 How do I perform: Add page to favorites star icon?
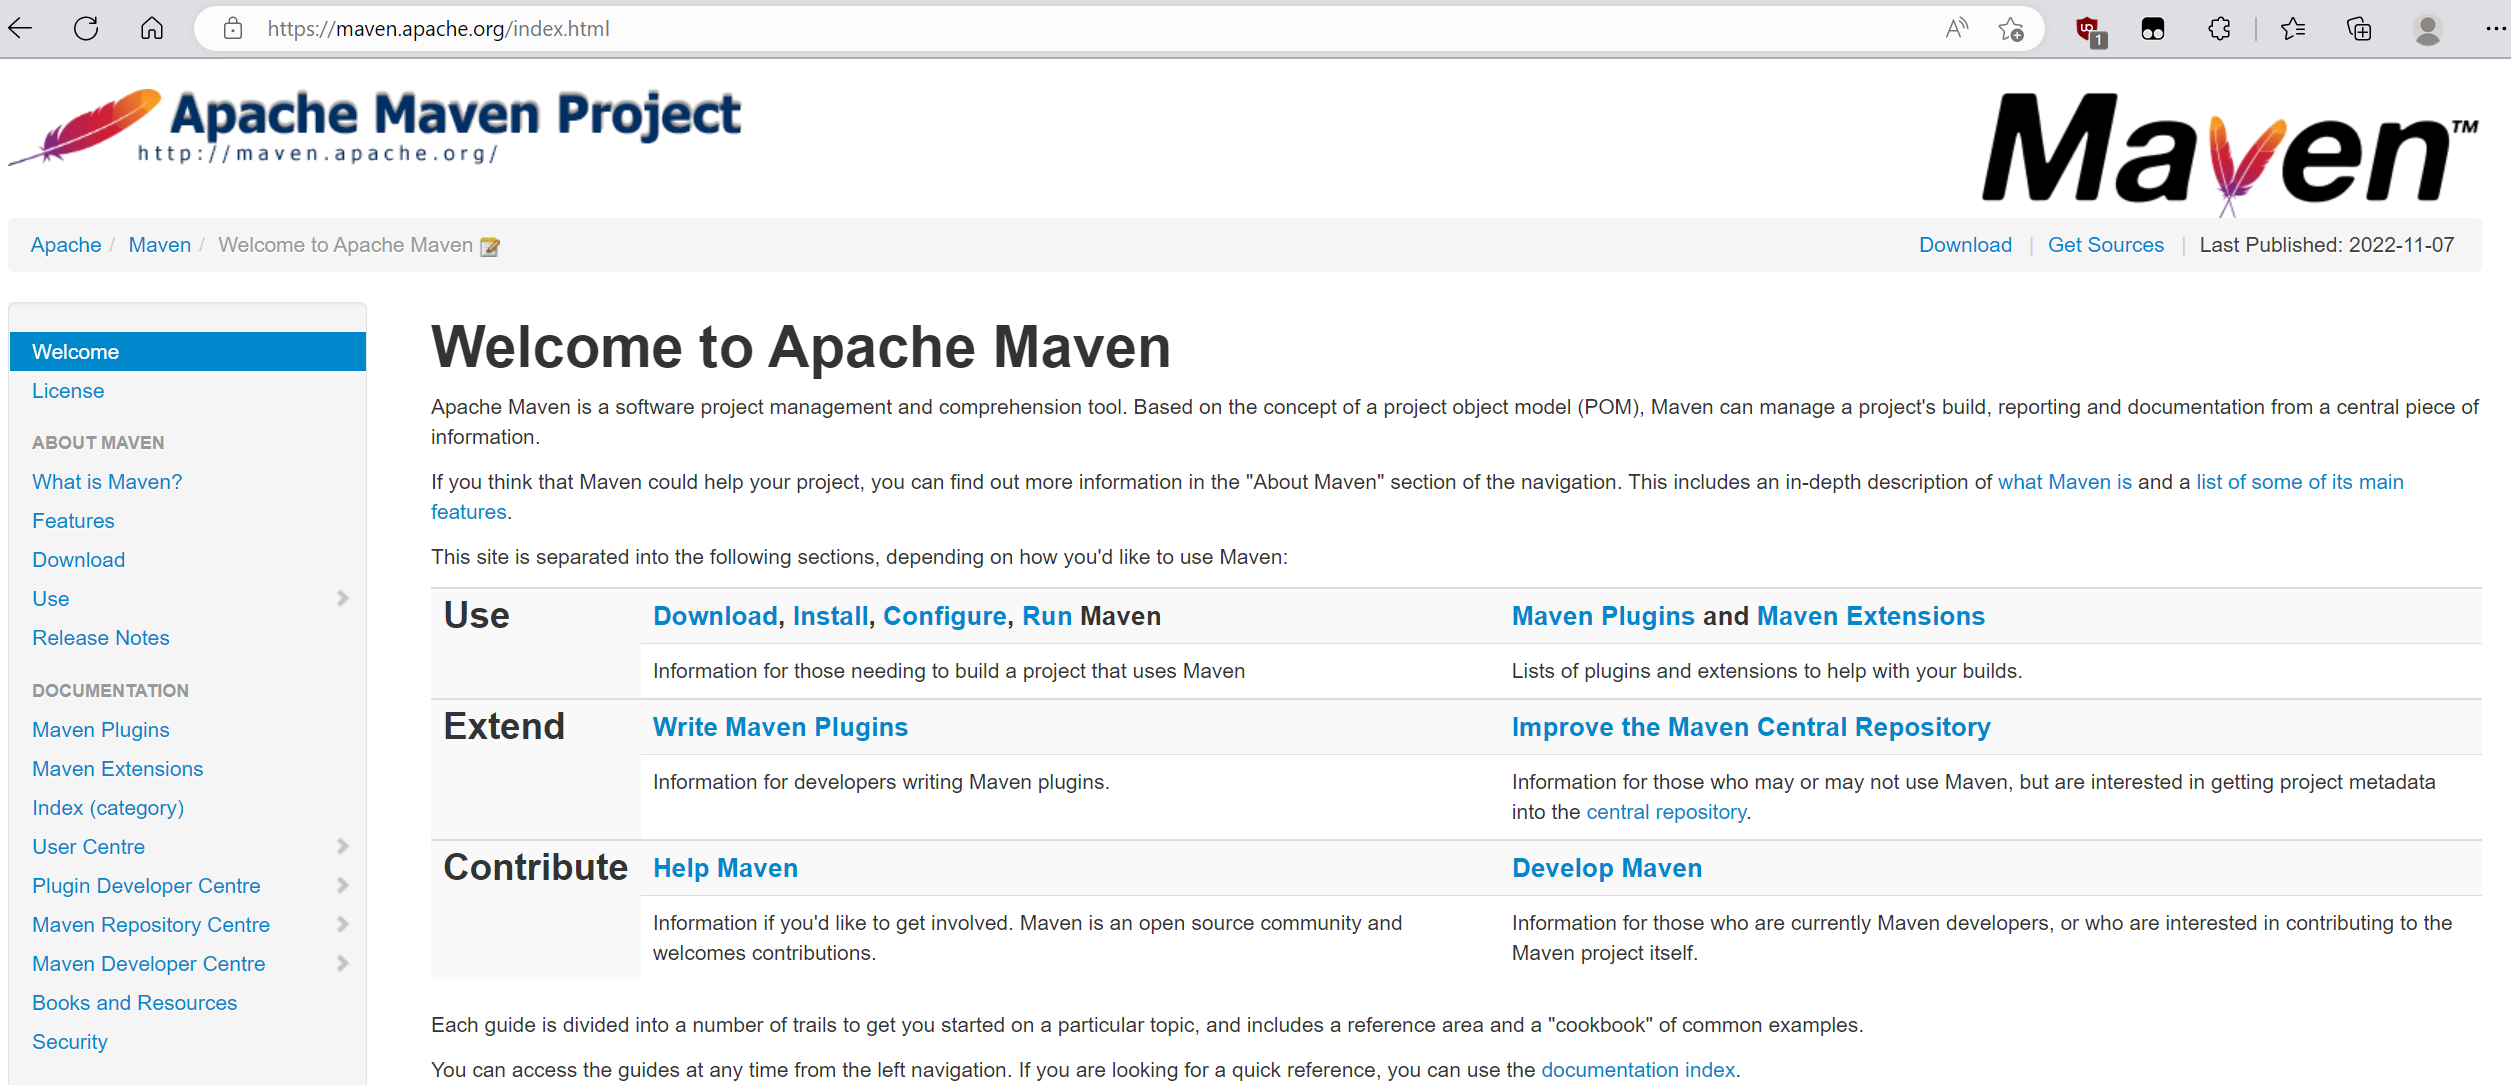click(x=2011, y=29)
